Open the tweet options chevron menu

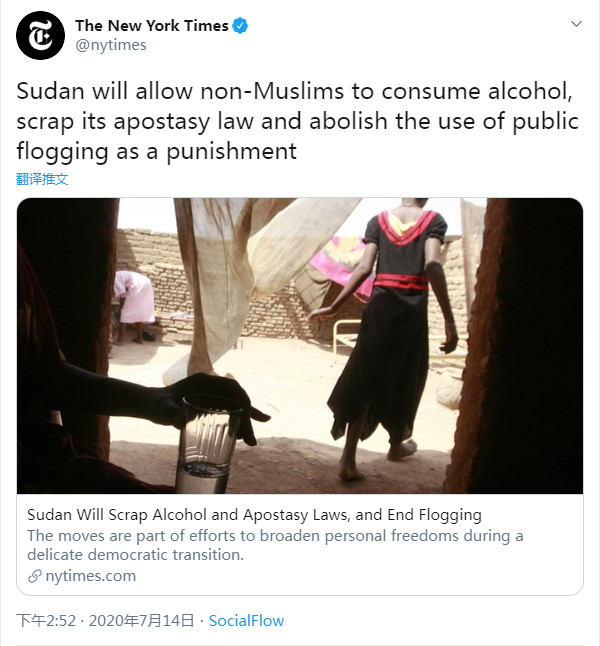(x=576, y=23)
